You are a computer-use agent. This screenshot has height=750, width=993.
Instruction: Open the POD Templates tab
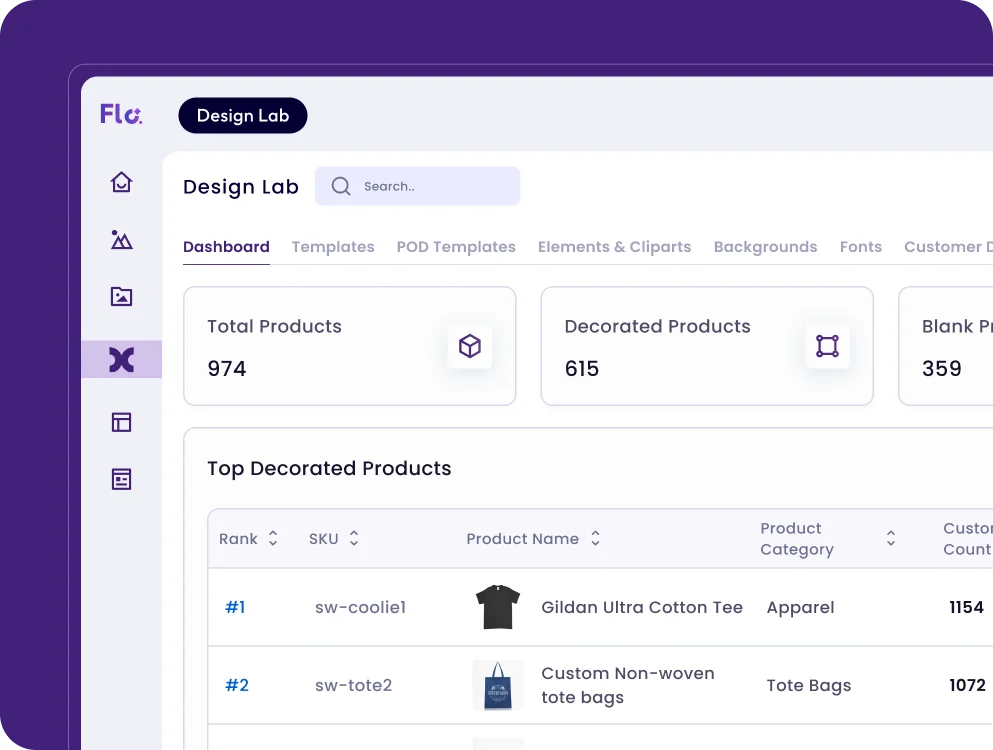(456, 246)
